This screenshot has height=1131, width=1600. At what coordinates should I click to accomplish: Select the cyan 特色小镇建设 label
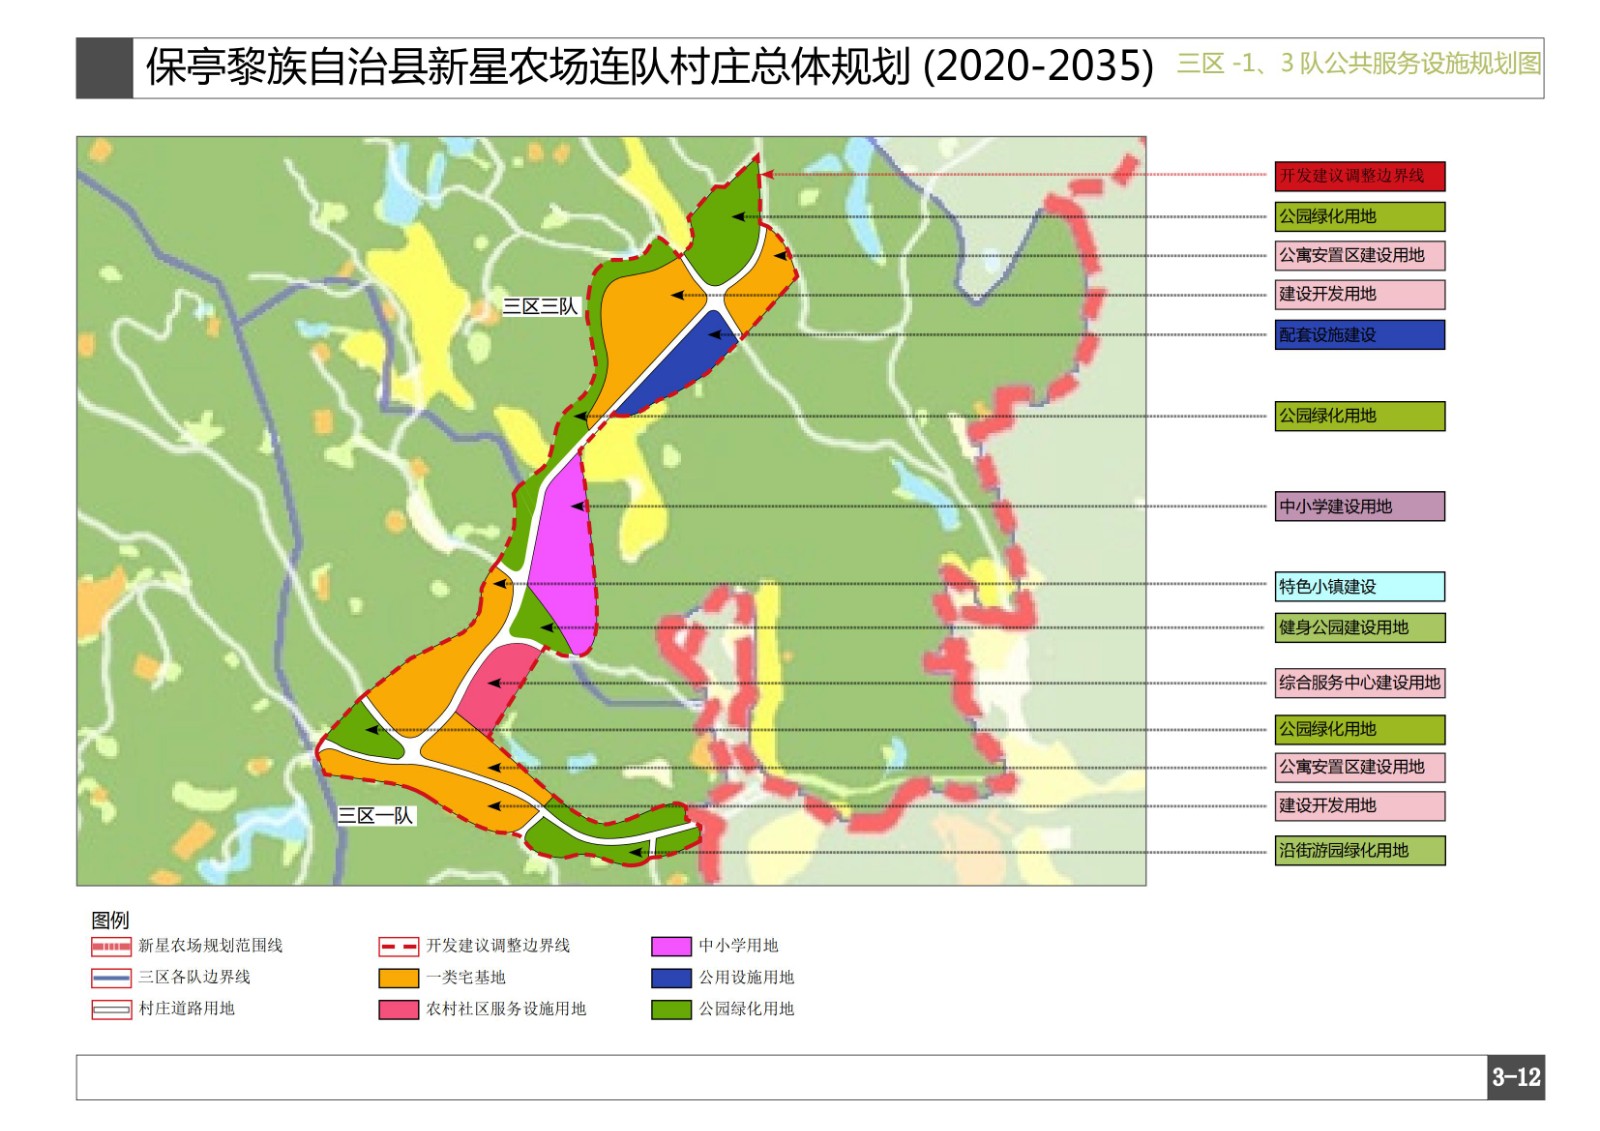pyautogui.click(x=1359, y=587)
